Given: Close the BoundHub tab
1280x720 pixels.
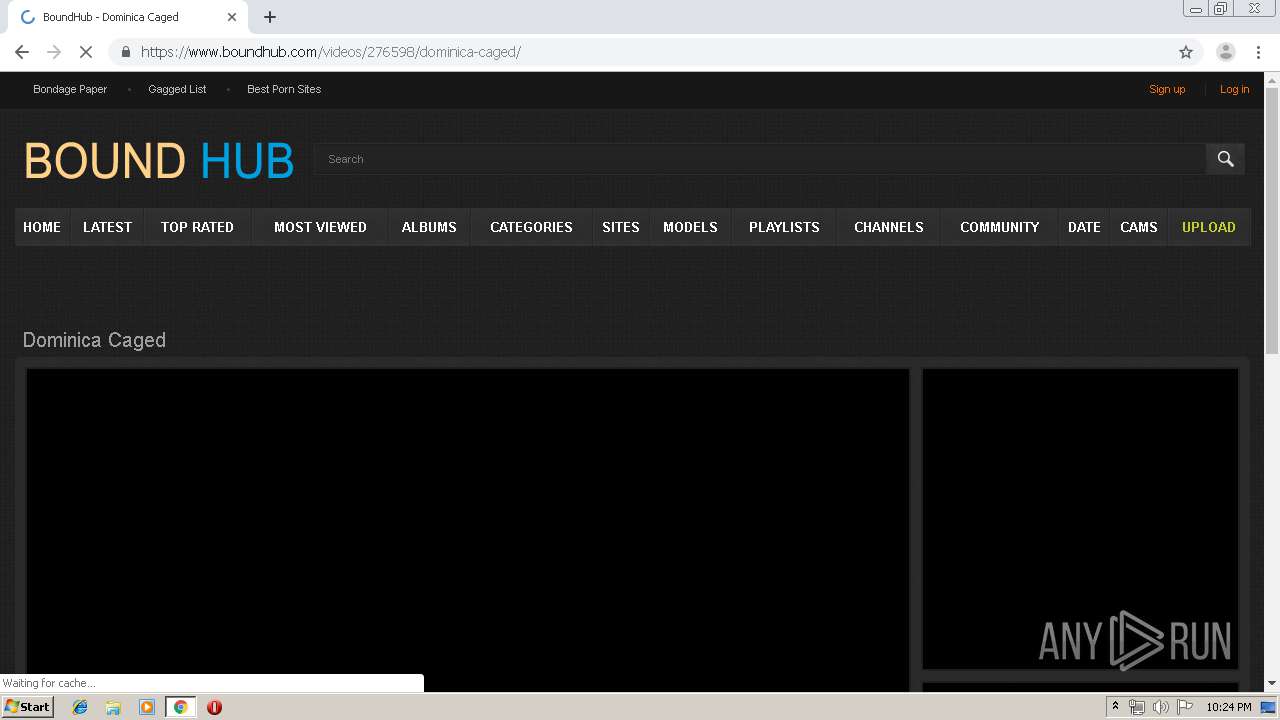Looking at the screenshot, I should [232, 17].
